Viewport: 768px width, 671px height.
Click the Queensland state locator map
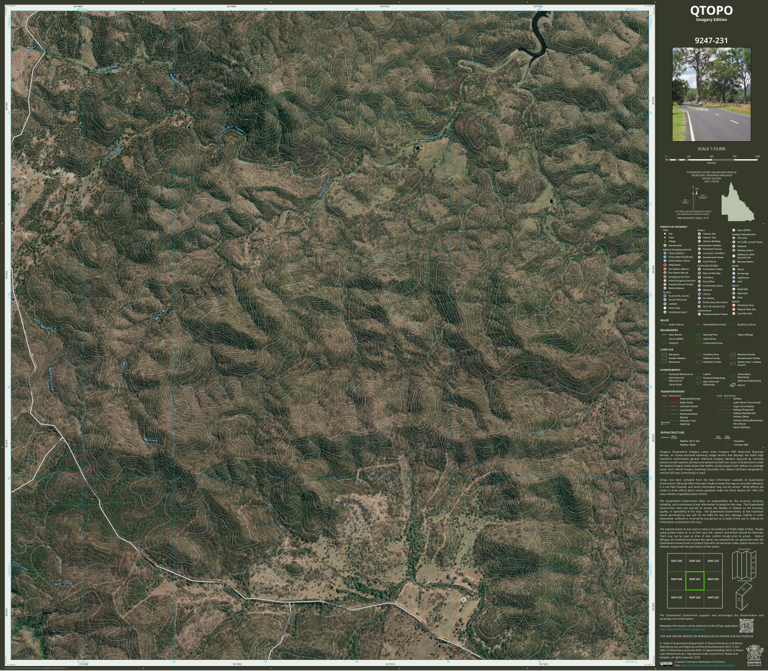pos(738,202)
